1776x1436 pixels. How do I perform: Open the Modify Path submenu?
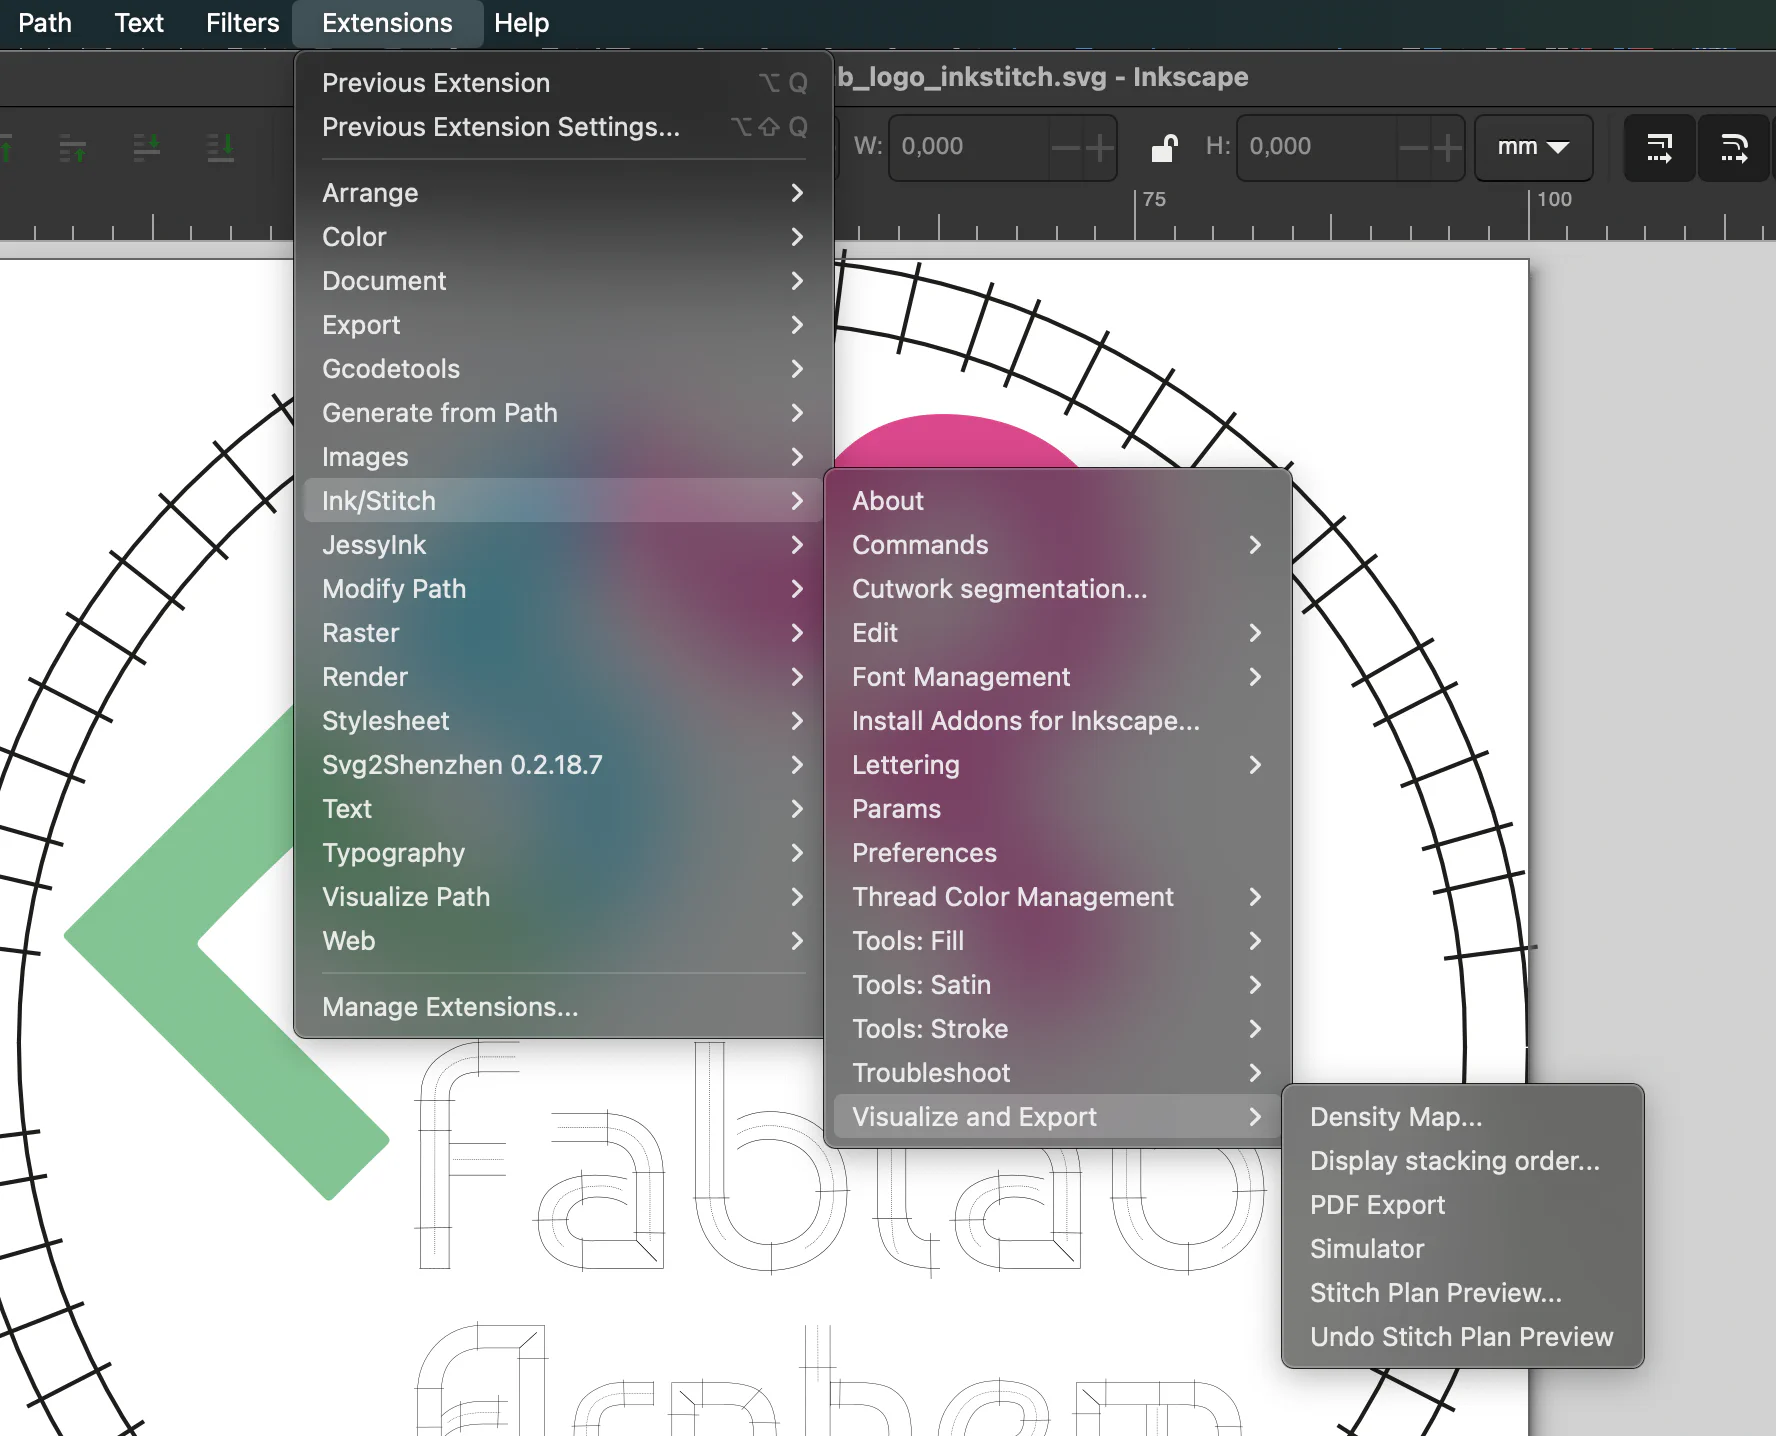(564, 589)
